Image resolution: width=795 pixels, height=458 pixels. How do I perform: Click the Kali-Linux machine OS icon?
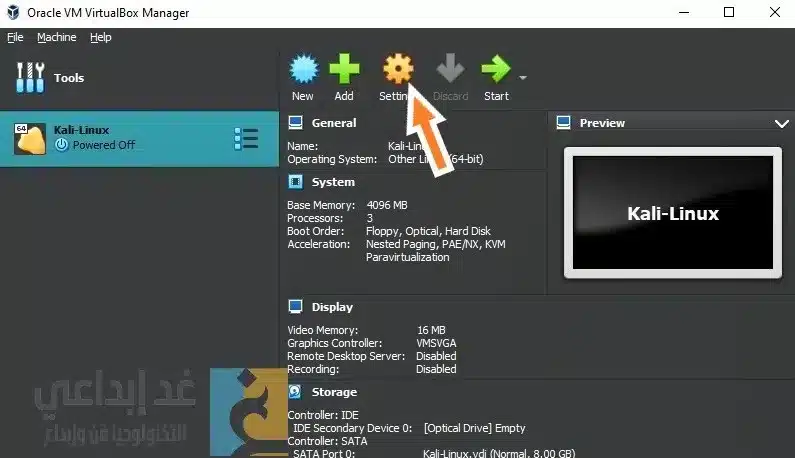pyautogui.click(x=29, y=138)
